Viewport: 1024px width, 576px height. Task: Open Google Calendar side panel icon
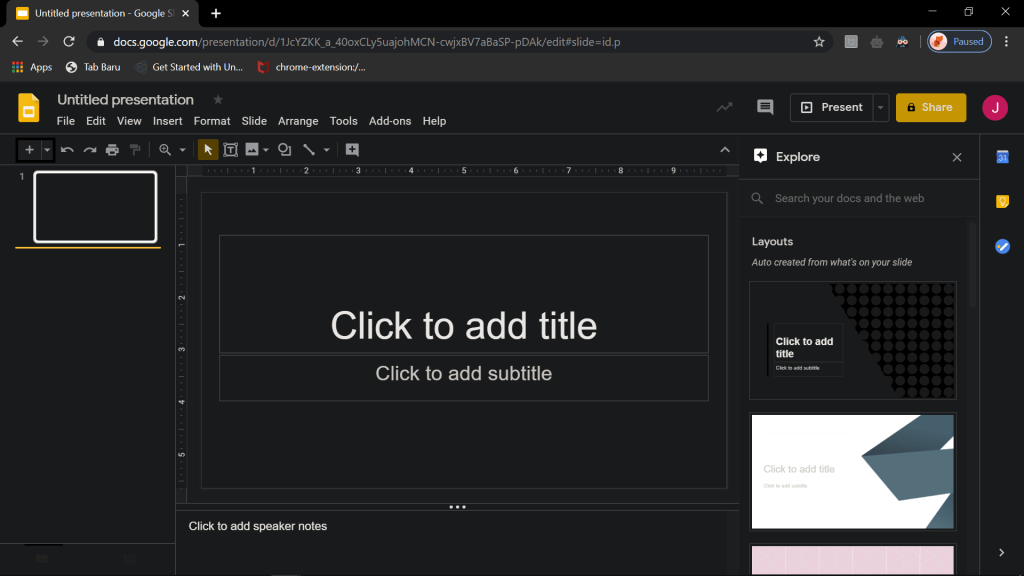1002,157
